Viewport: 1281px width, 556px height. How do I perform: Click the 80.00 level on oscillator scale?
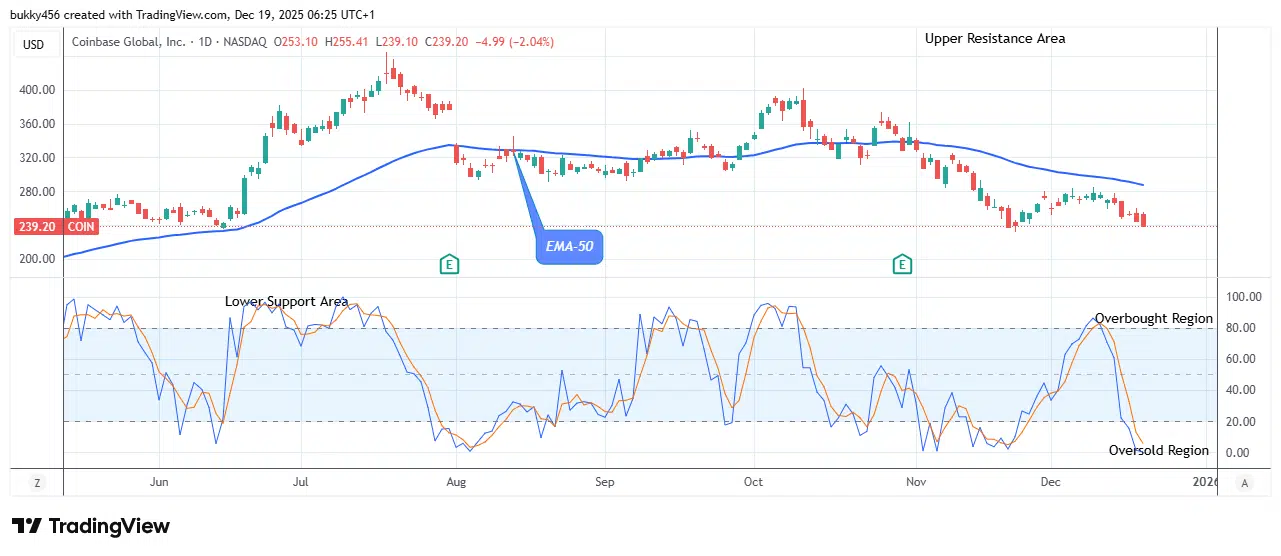(1239, 328)
